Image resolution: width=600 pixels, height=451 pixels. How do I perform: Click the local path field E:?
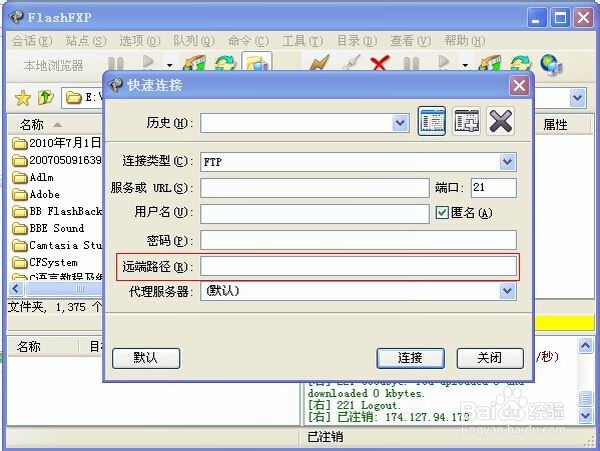pos(83,98)
